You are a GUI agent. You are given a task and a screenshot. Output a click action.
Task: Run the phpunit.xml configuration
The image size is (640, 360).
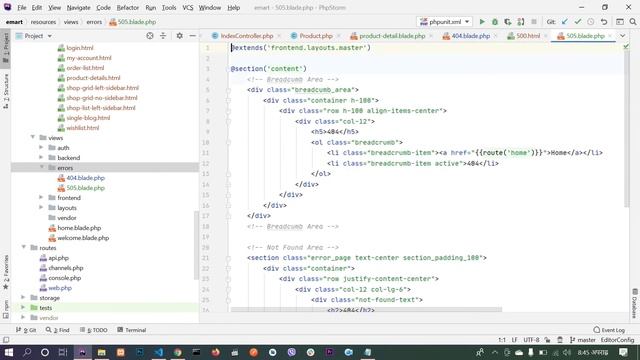coord(482,22)
